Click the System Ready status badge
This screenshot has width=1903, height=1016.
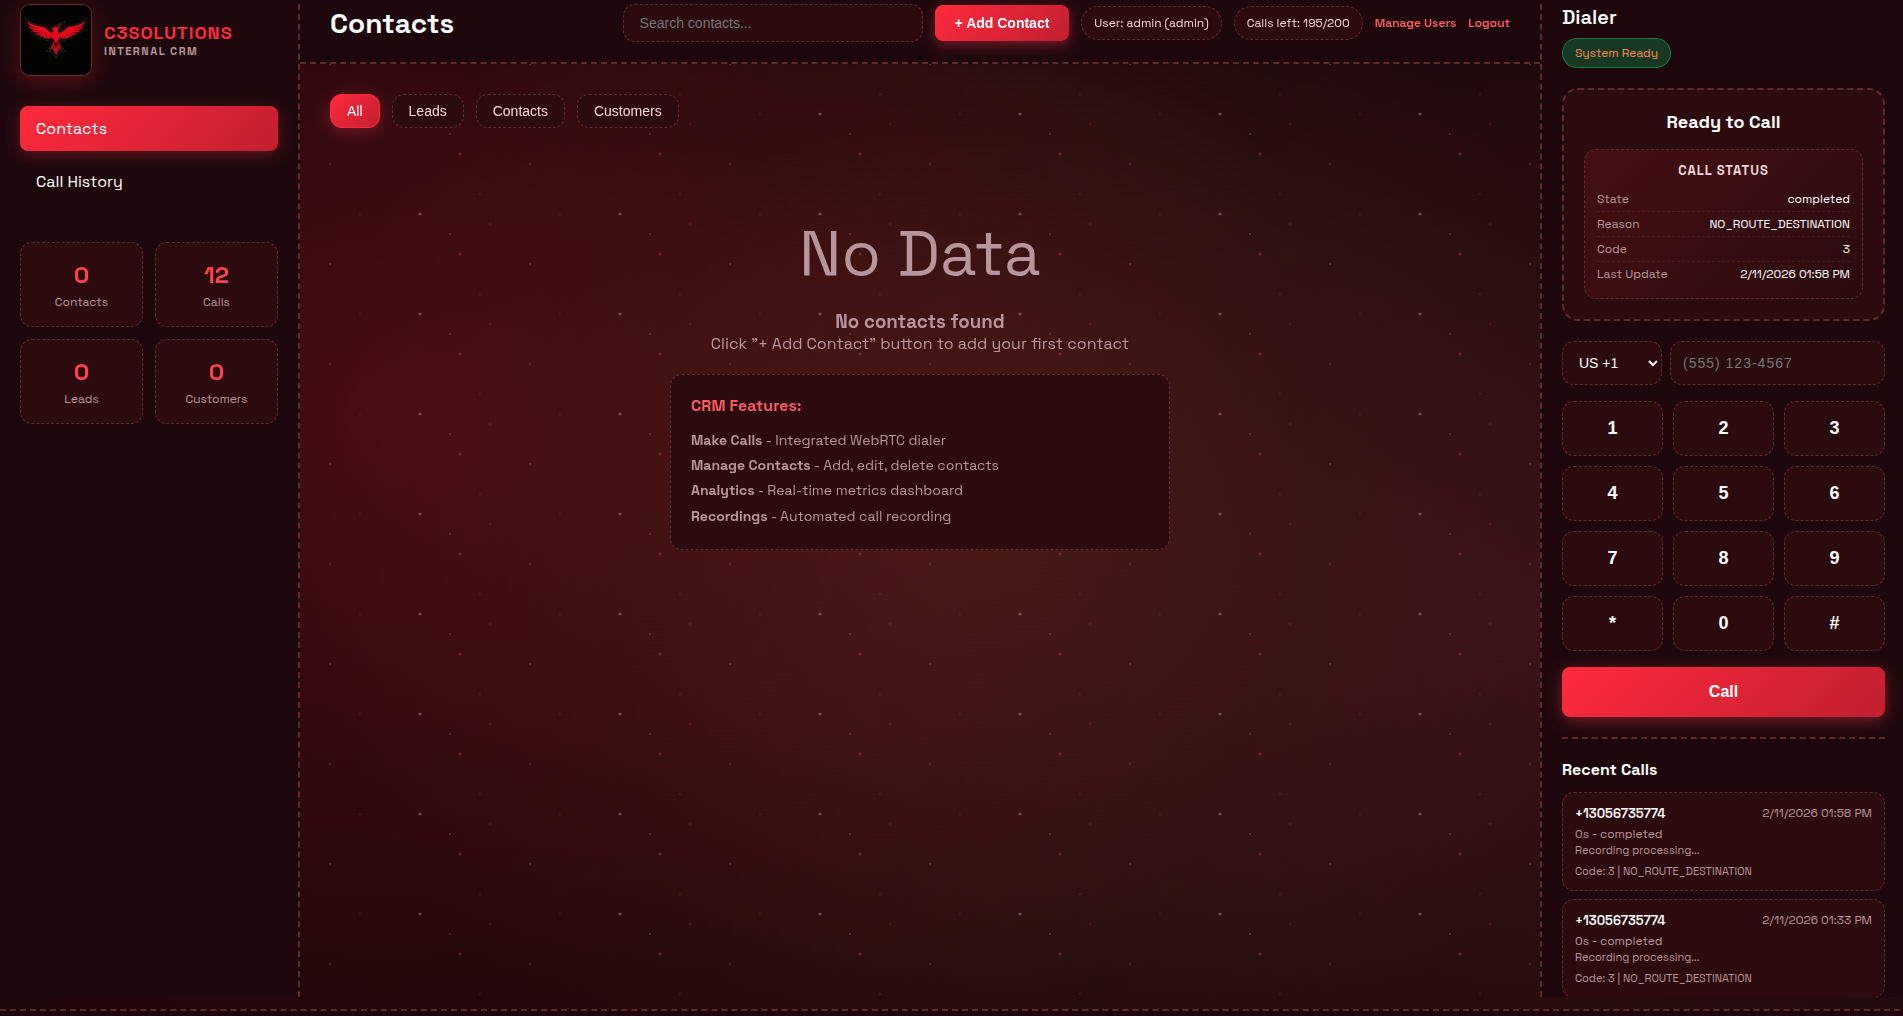[x=1615, y=53]
